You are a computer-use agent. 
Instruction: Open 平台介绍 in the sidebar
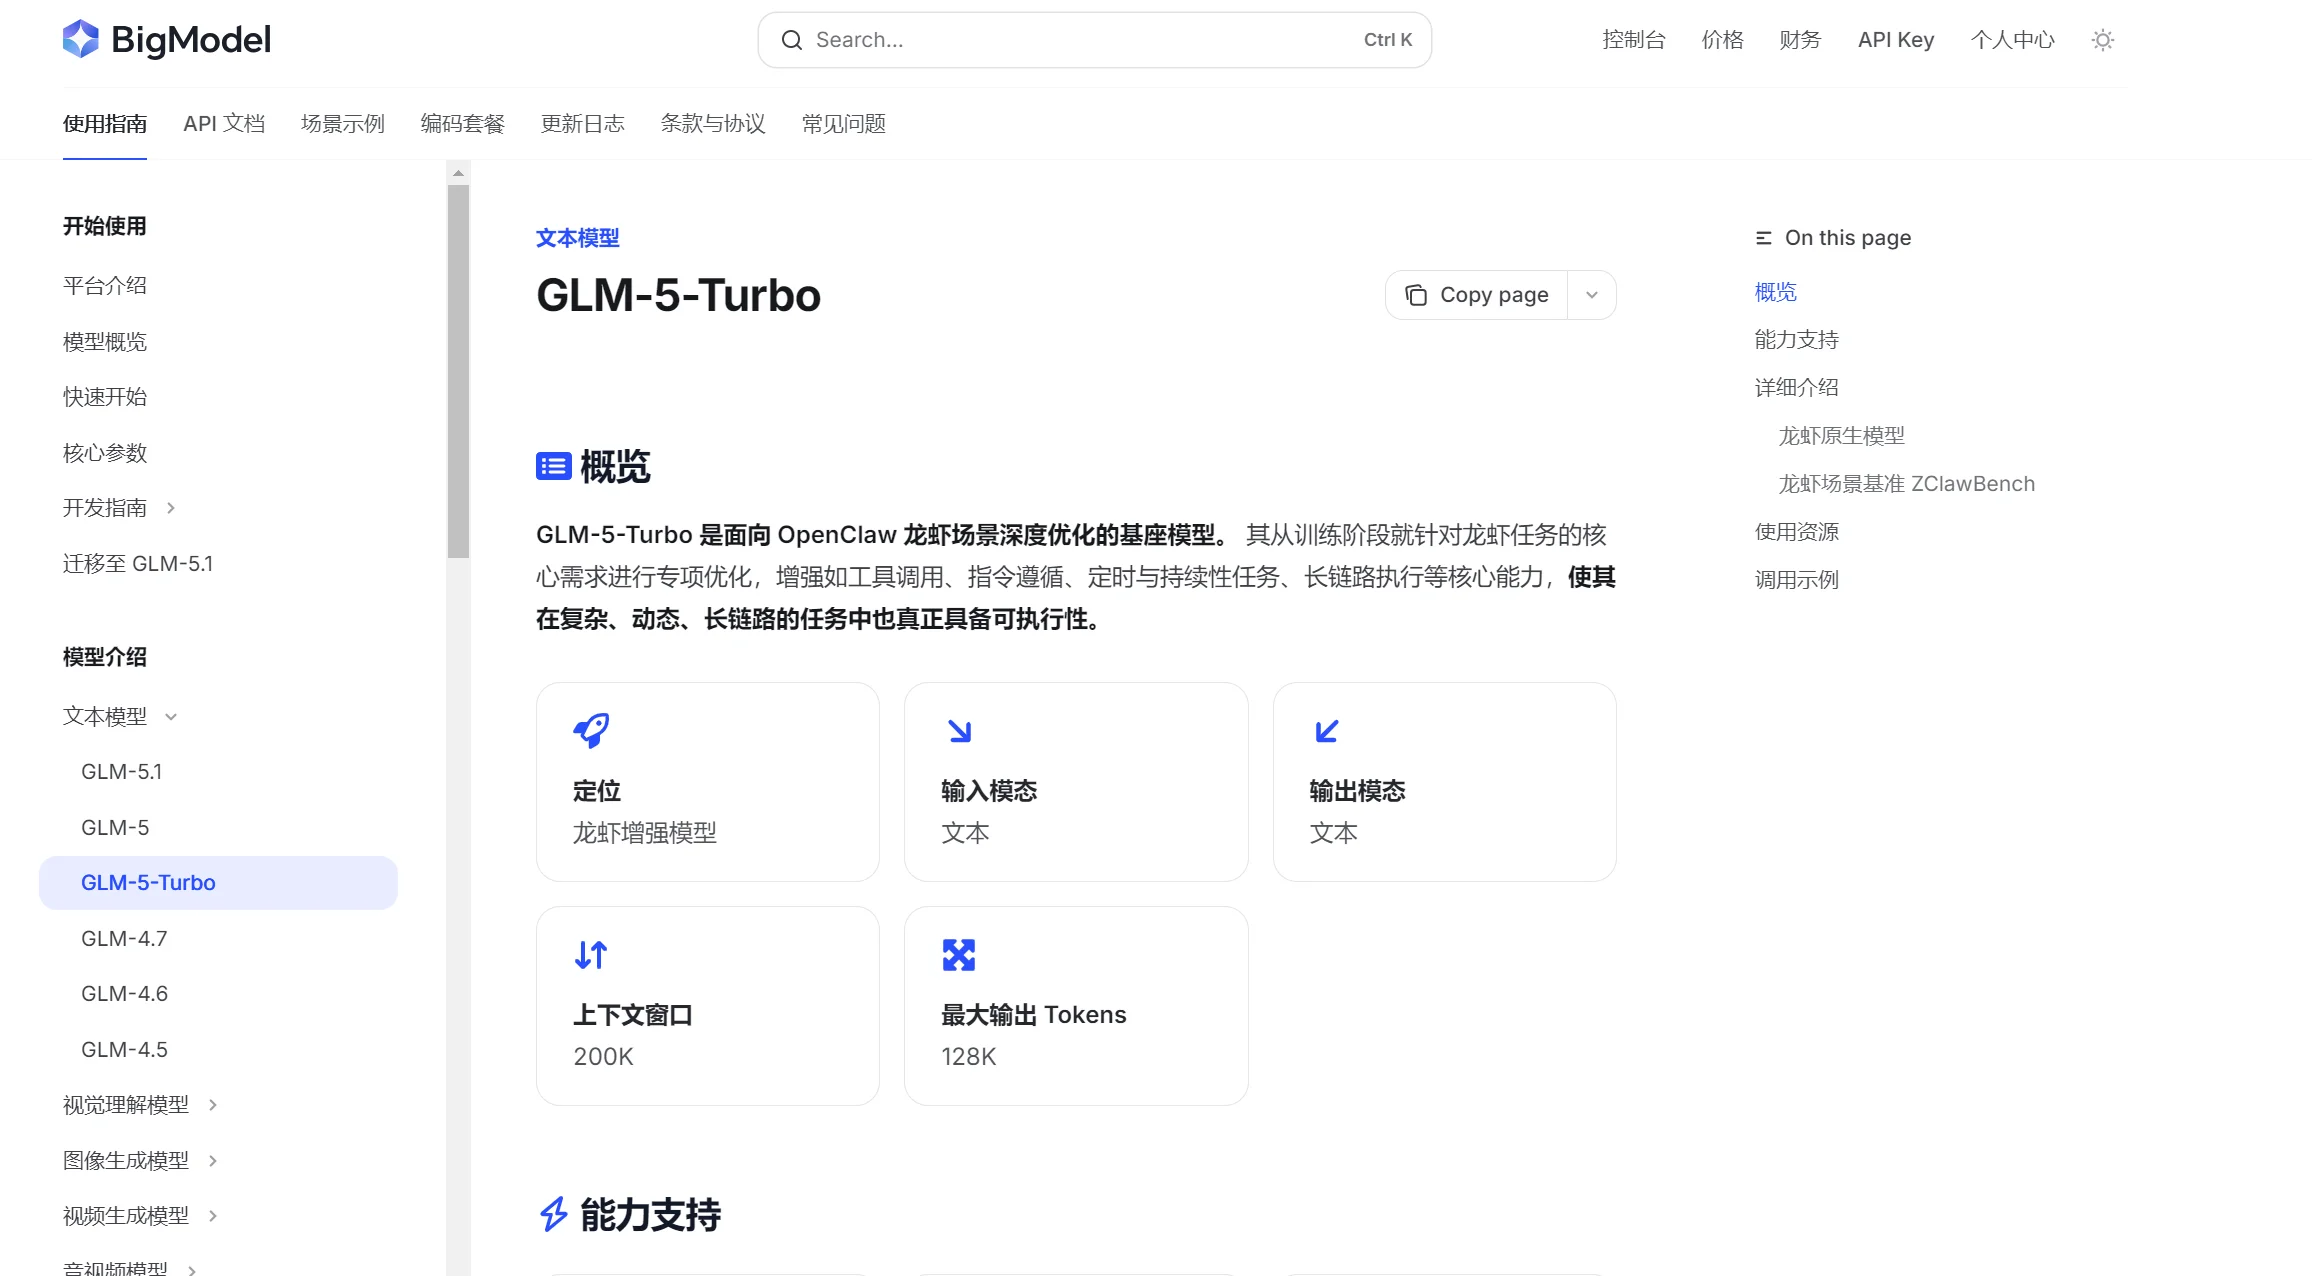[105, 286]
